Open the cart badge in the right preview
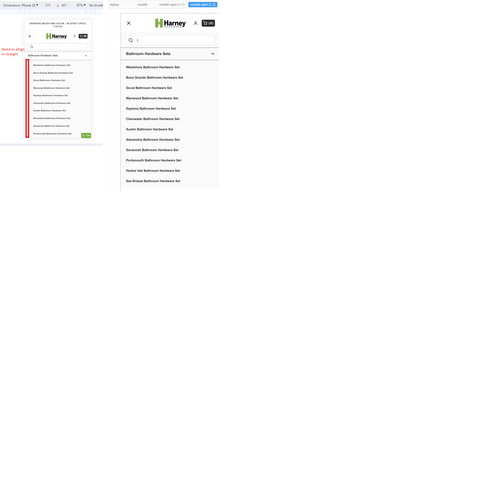500x497 pixels. tap(208, 23)
